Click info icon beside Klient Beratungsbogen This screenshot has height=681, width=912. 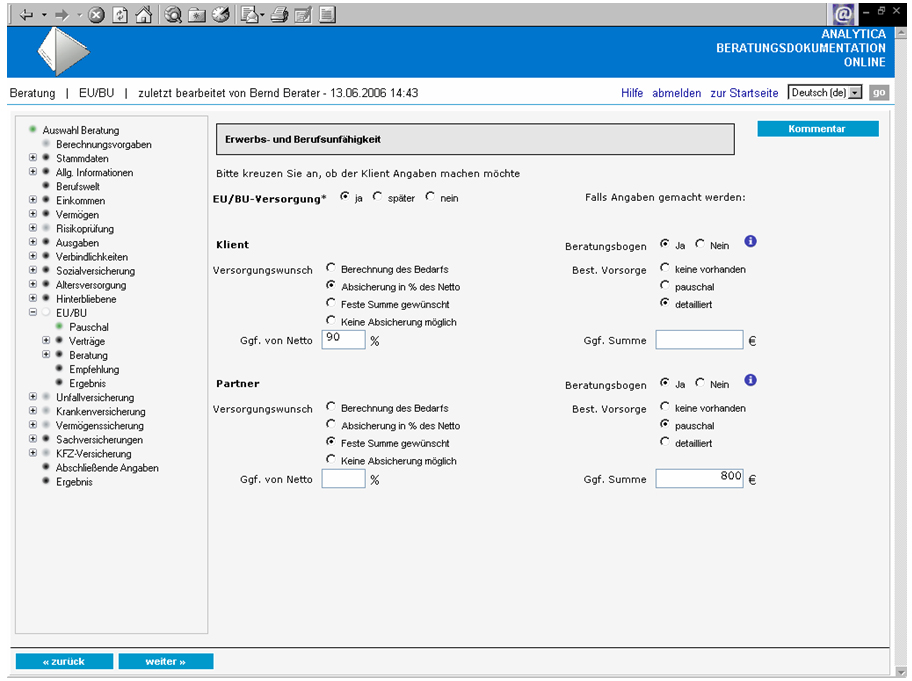coord(751,242)
